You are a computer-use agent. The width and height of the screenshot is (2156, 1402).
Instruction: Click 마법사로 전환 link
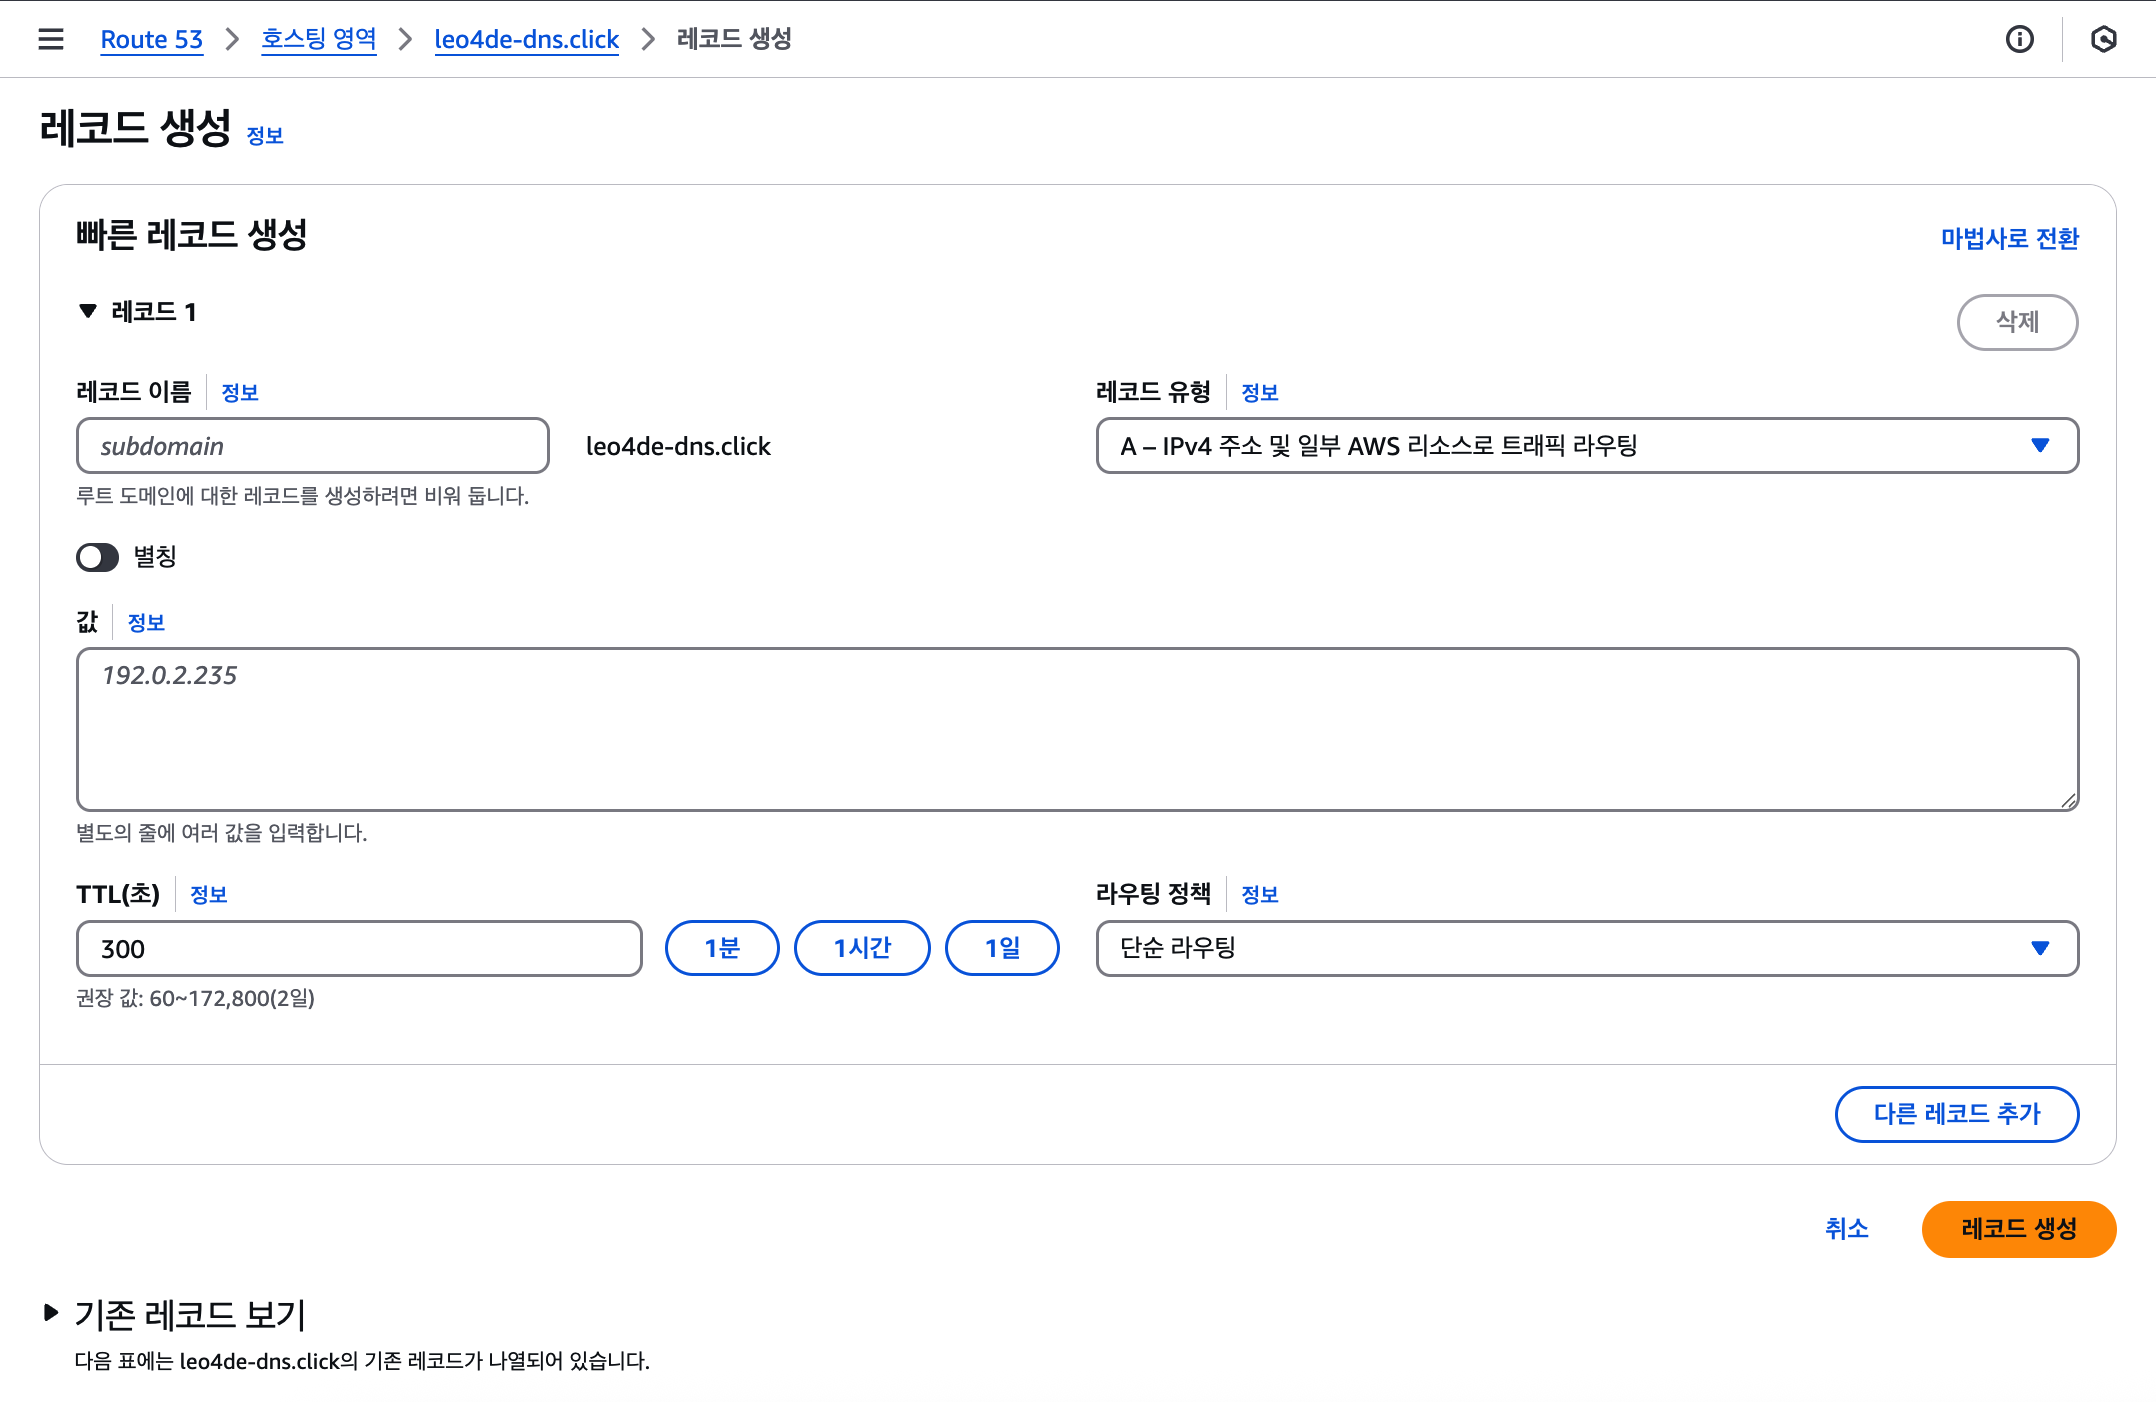(x=2009, y=238)
